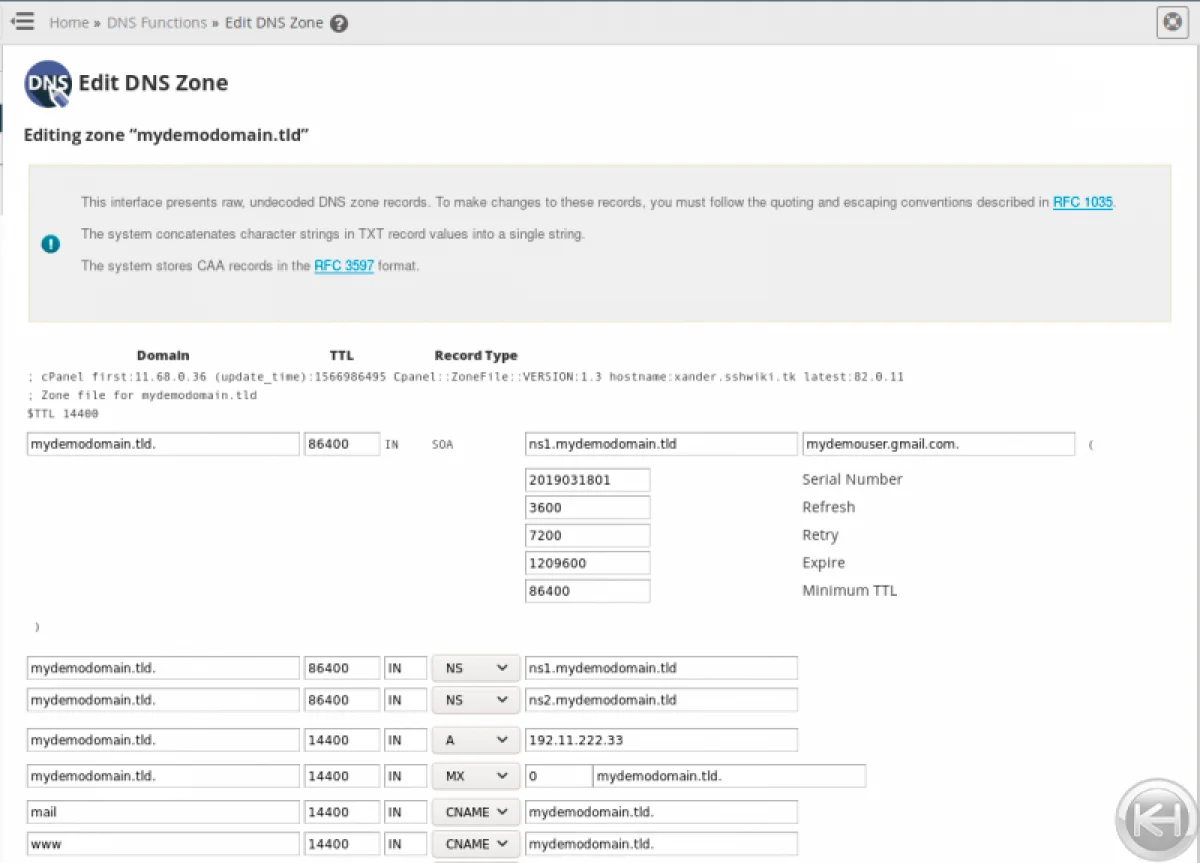Click the help question mark icon
Viewport: 1200px width, 863px height.
339,23
